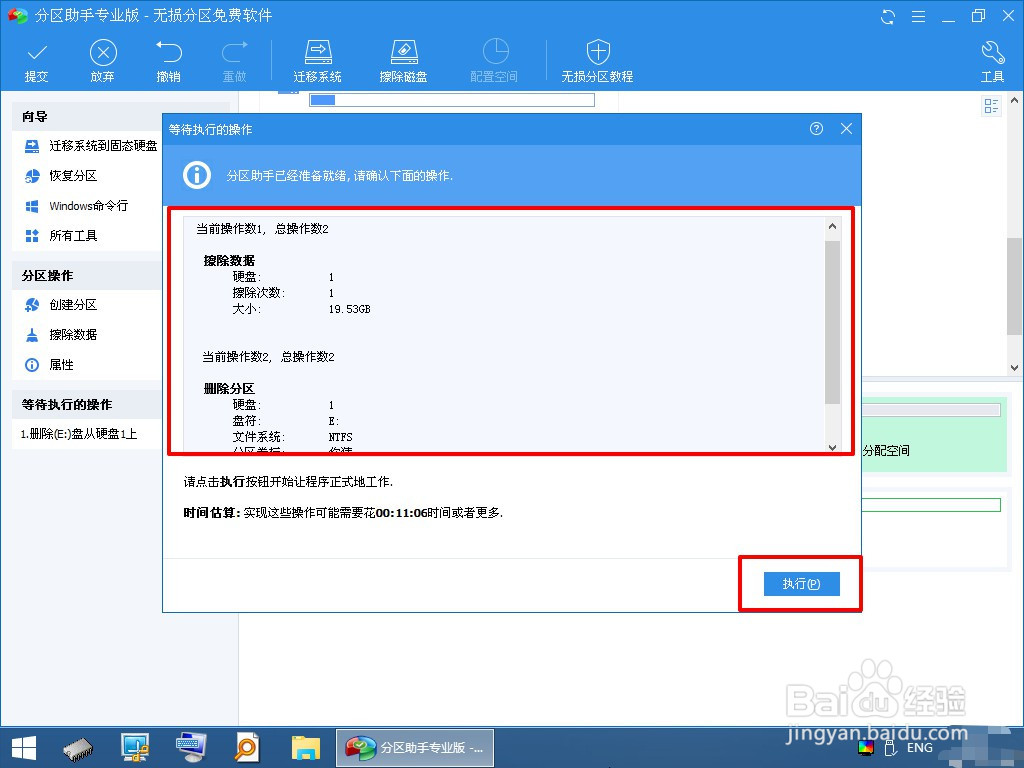
Task: Open File Explorer from the taskbar
Action: (x=306, y=748)
